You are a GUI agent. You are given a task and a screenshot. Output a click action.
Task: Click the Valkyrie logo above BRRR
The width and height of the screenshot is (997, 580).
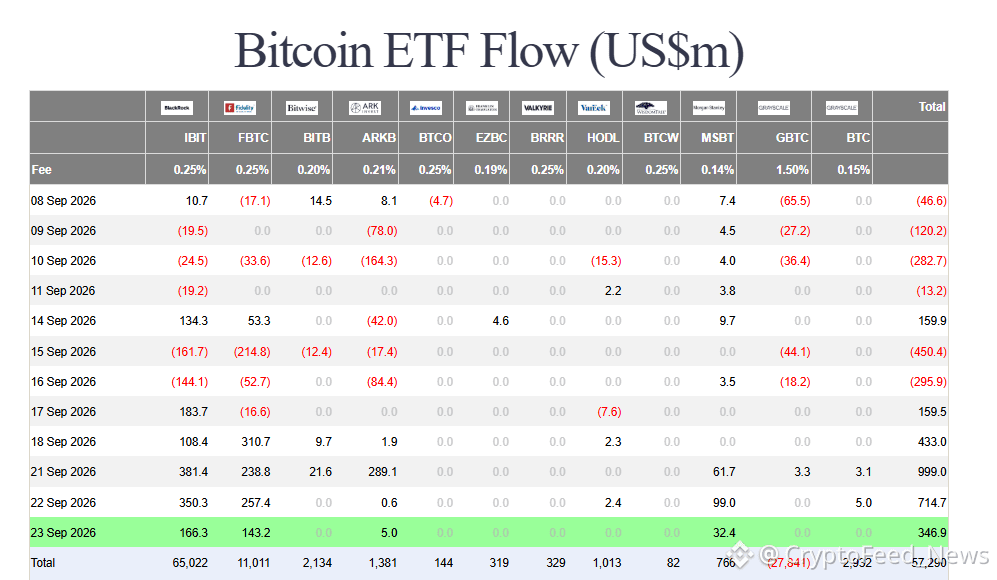coord(538,108)
